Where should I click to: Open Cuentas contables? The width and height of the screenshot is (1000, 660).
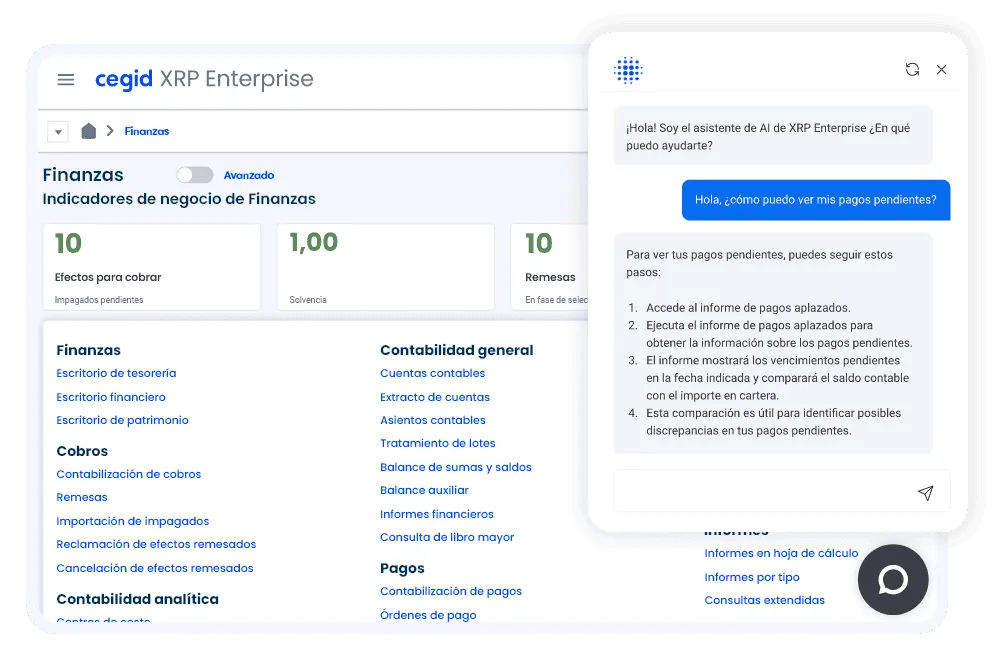click(432, 373)
